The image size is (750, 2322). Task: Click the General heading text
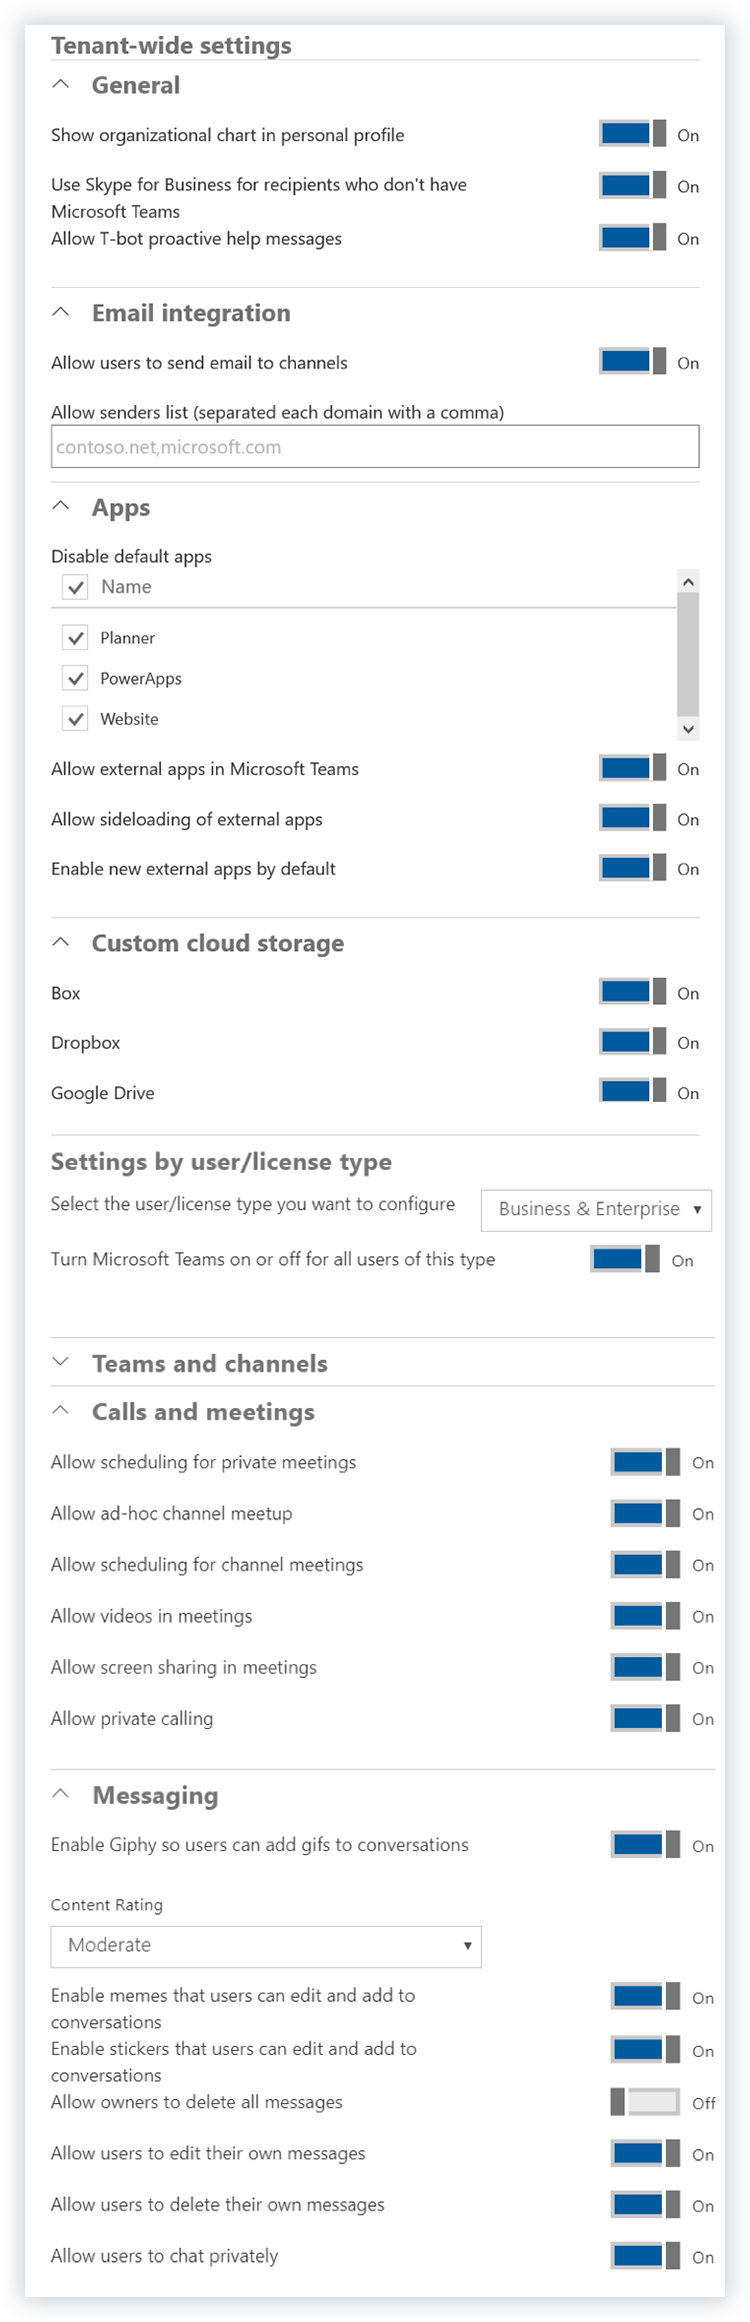click(x=136, y=85)
